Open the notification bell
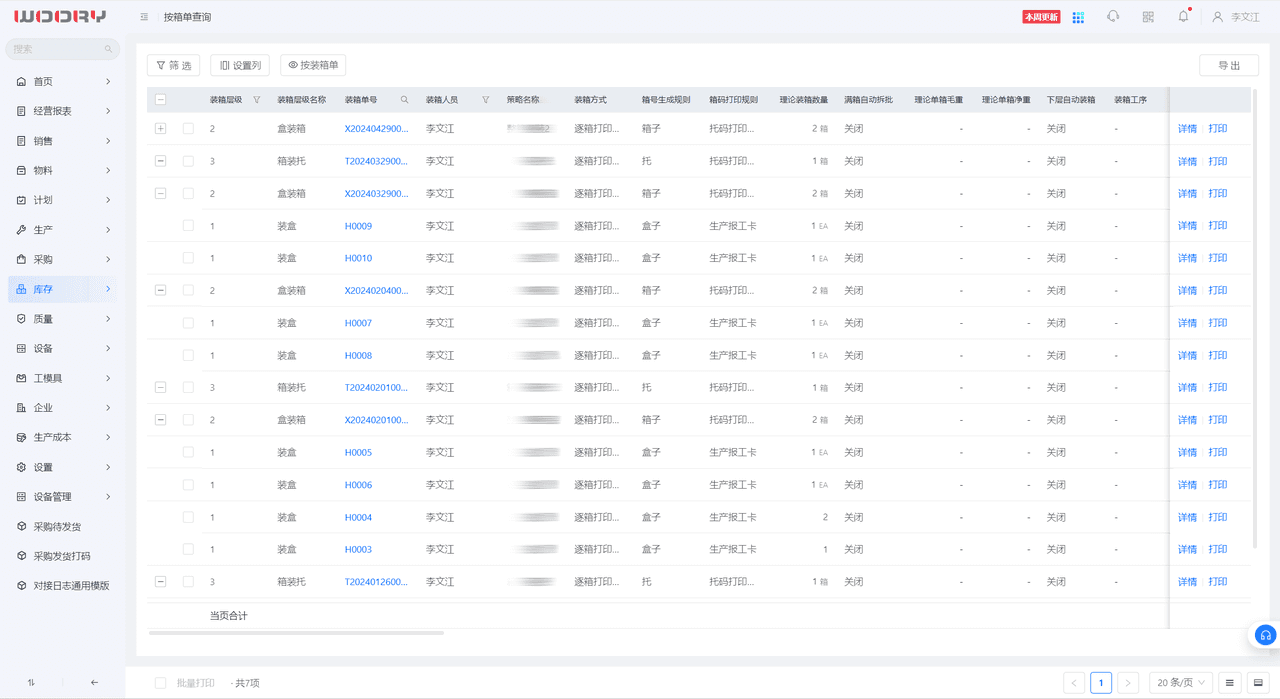This screenshot has width=1280, height=699. (1184, 17)
